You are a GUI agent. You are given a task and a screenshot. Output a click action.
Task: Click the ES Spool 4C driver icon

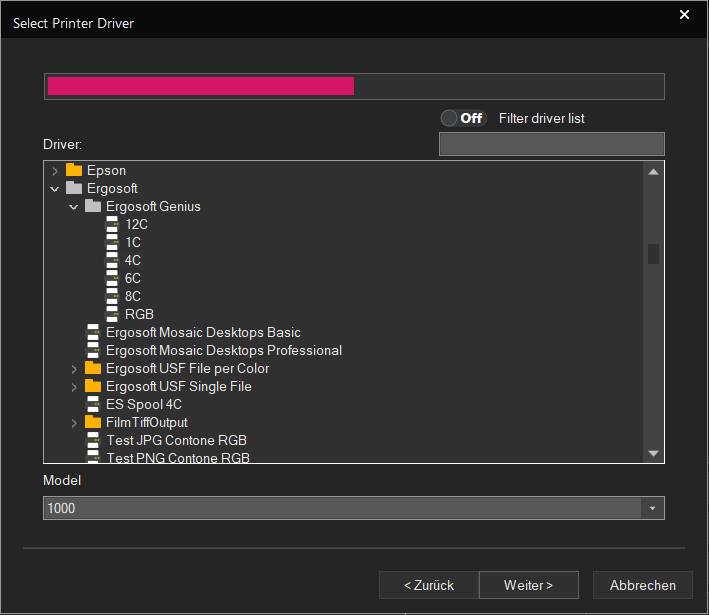point(93,404)
